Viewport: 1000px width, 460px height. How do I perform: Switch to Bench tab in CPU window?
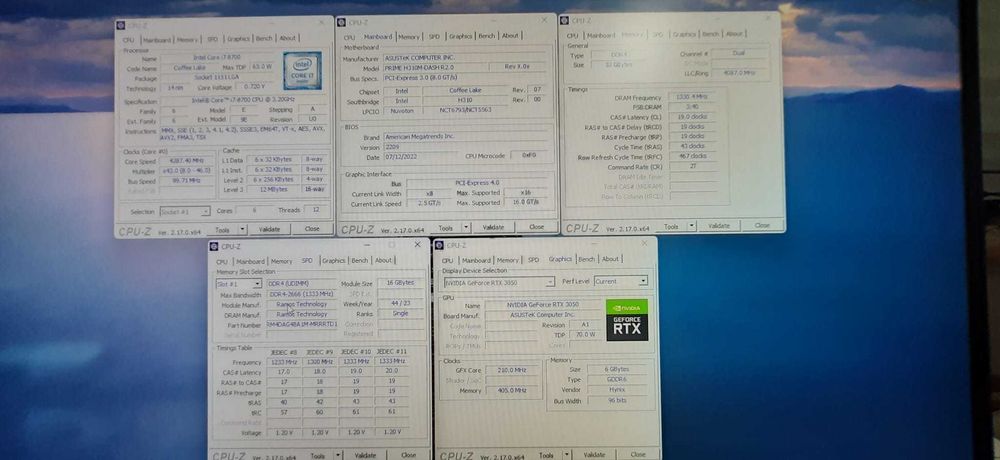pos(264,39)
